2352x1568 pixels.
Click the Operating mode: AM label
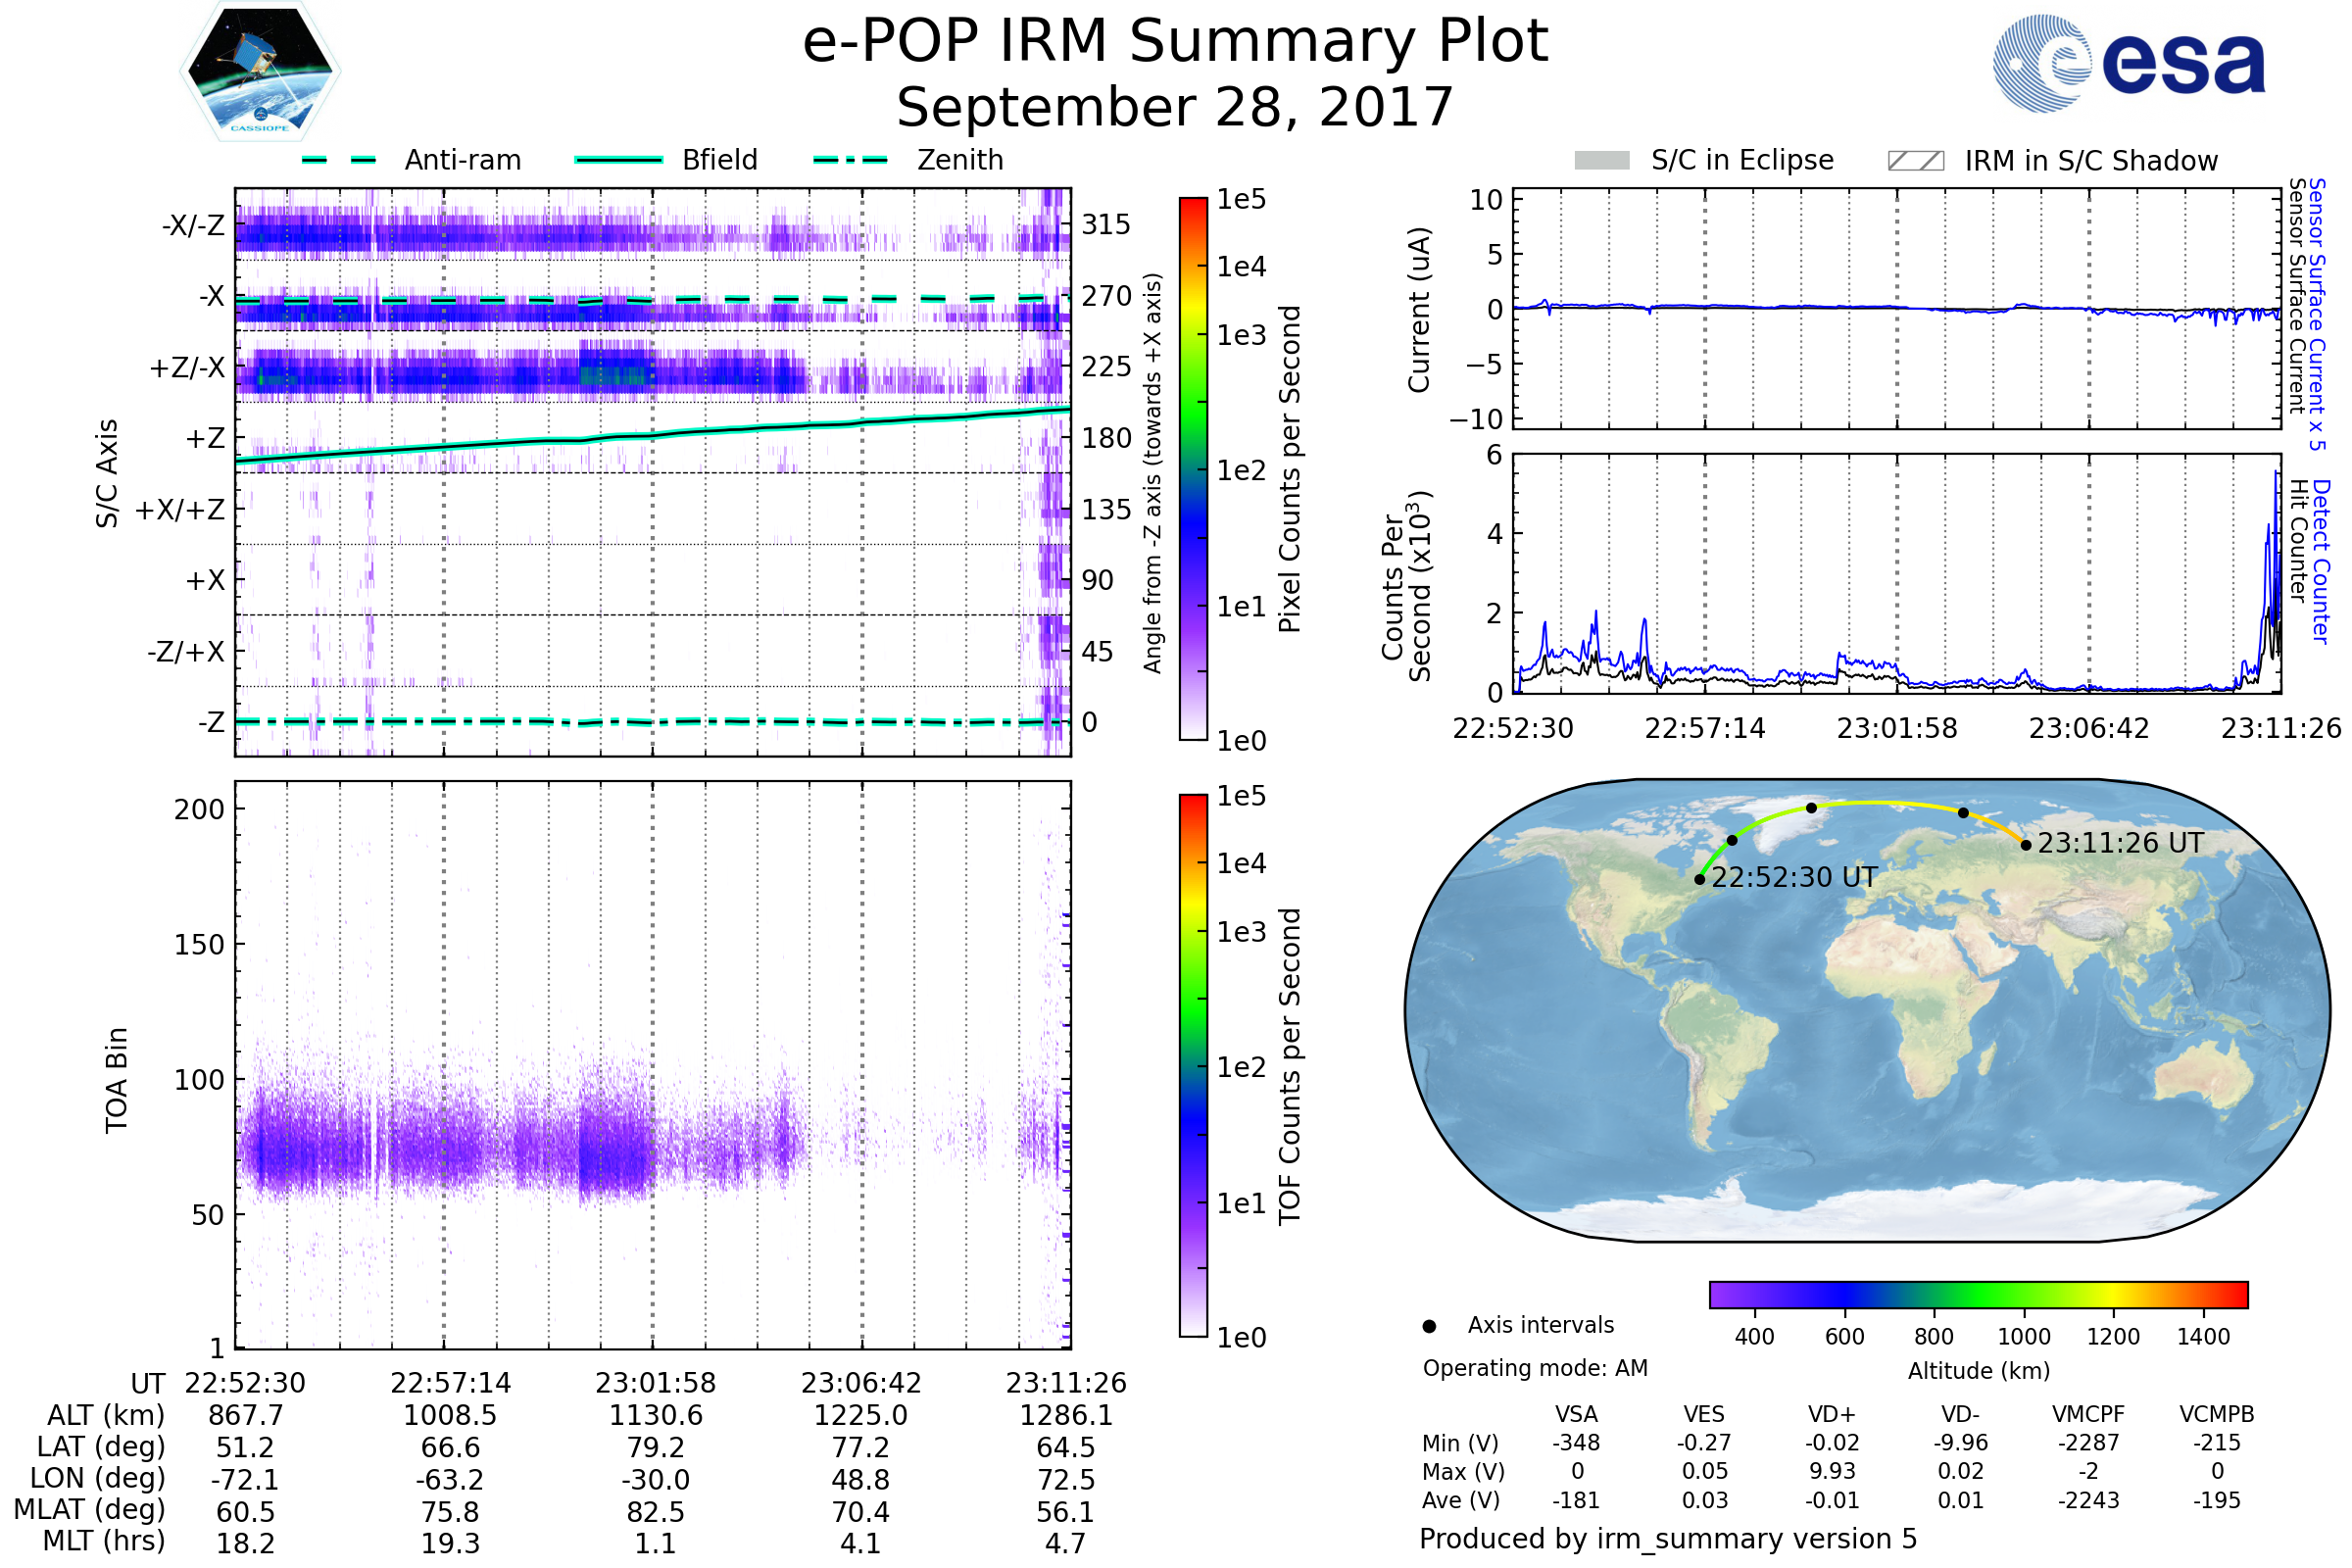1534,1368
